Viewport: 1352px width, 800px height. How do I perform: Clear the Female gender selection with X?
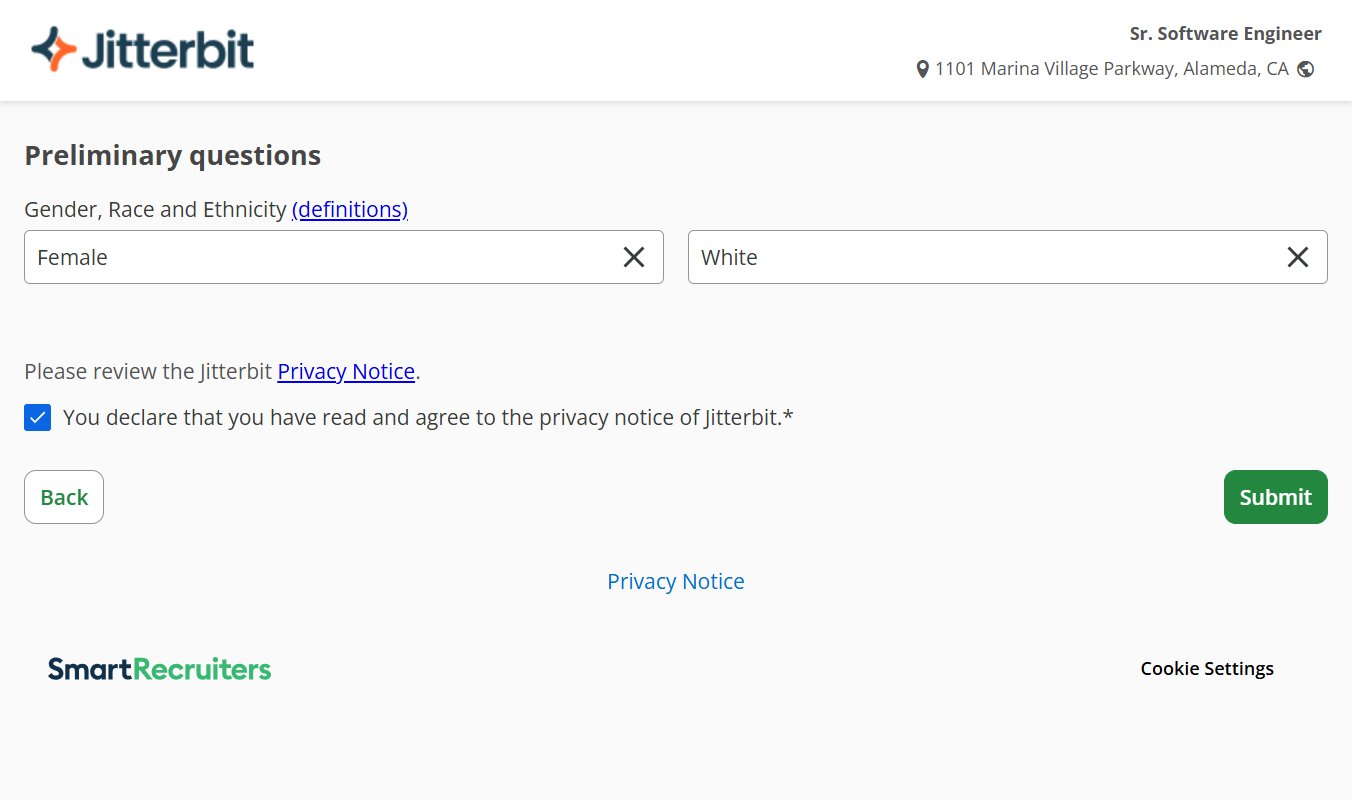(x=634, y=257)
